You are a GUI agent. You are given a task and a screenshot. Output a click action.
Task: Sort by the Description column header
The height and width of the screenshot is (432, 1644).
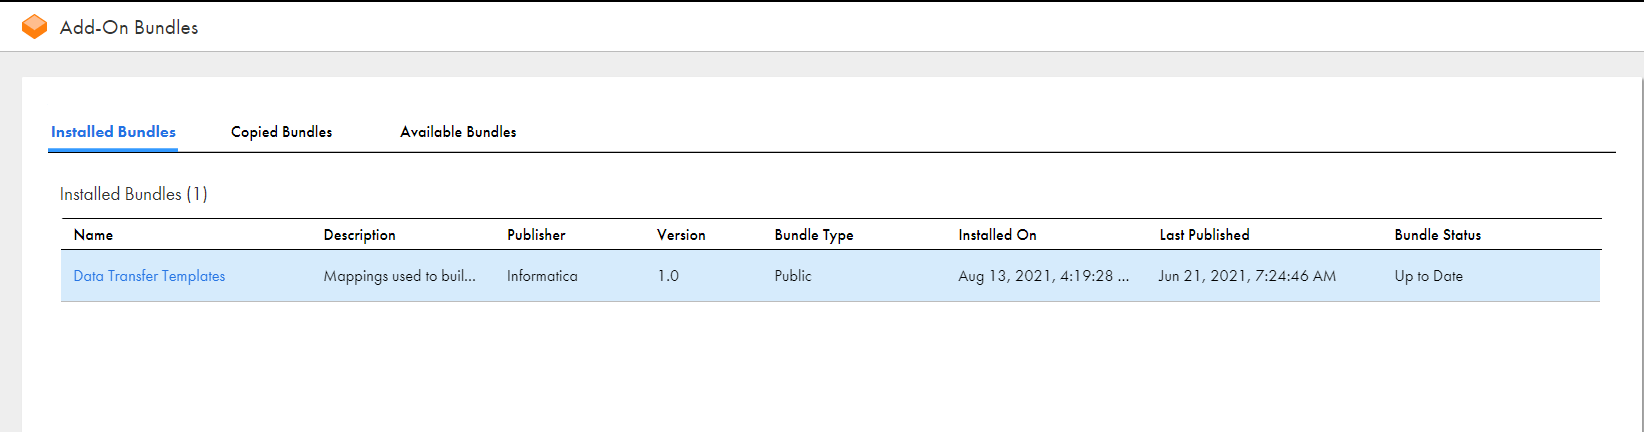coord(359,235)
